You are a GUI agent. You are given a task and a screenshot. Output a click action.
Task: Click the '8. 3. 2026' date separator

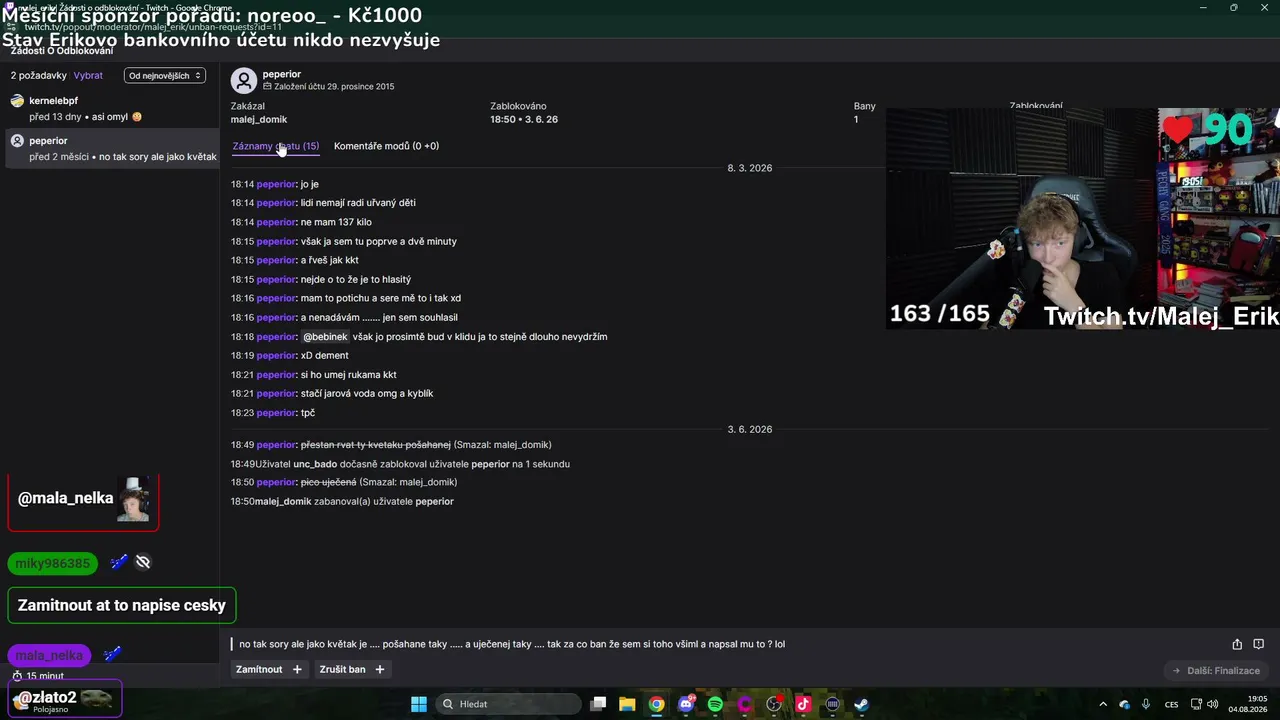tap(750, 168)
